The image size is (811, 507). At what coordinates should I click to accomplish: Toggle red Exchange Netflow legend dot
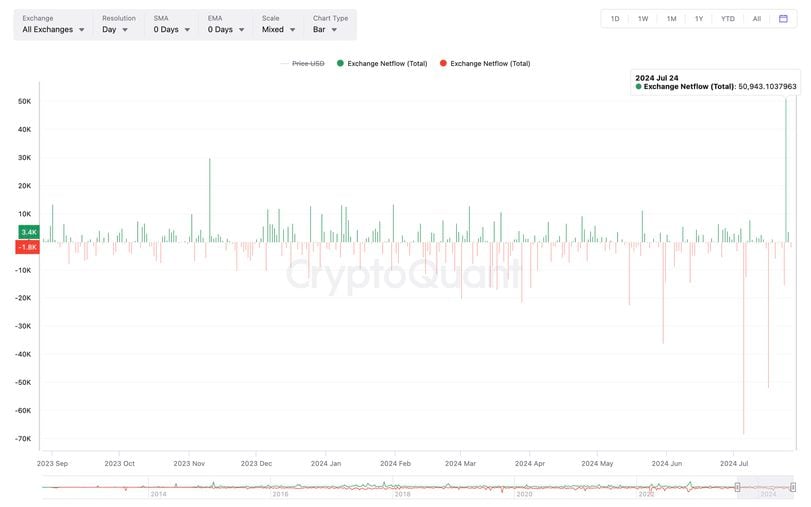pos(443,63)
